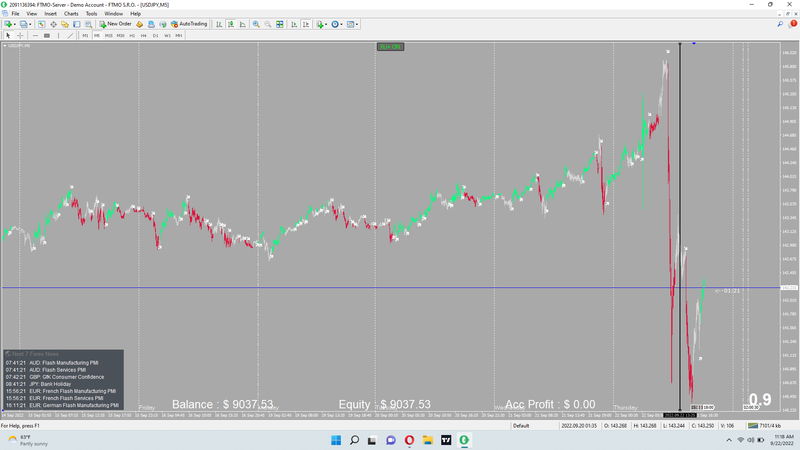The width and height of the screenshot is (800, 450).
Task: Open the profiles dropdown arrow
Action: pyautogui.click(x=29, y=23)
